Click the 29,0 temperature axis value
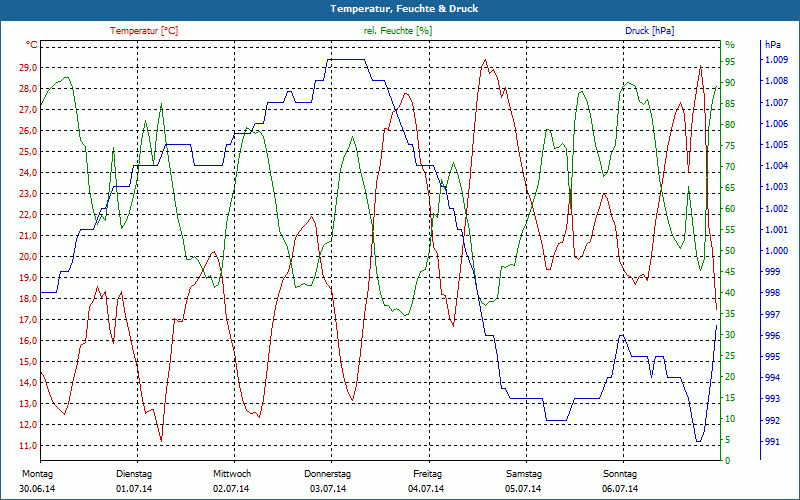The height and width of the screenshot is (500, 800). click(x=28, y=68)
